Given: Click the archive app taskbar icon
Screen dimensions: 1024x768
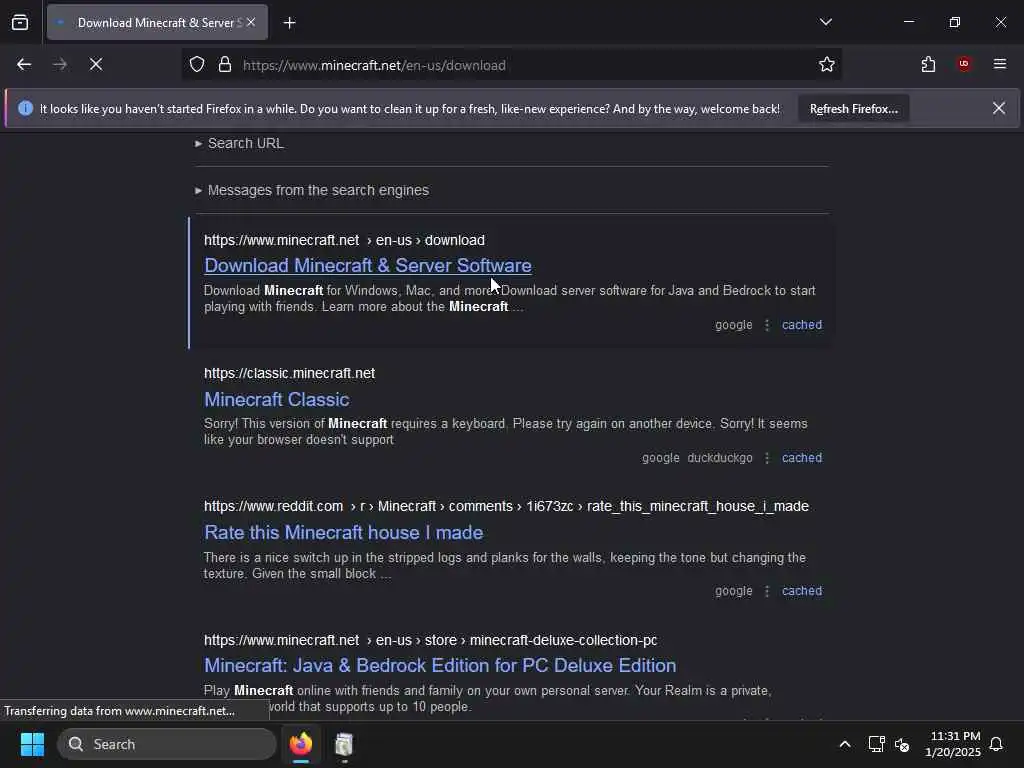Looking at the screenshot, I should (x=344, y=744).
